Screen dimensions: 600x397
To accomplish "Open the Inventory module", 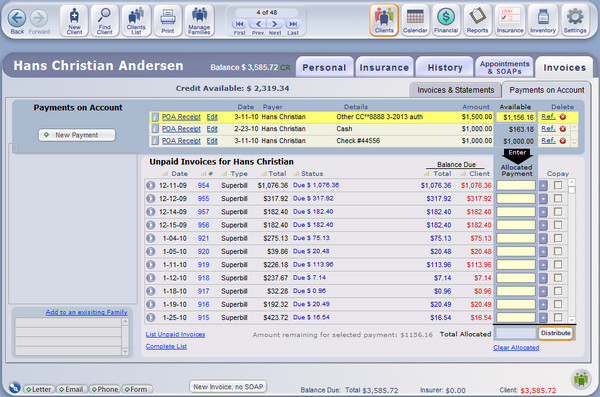I will point(543,20).
